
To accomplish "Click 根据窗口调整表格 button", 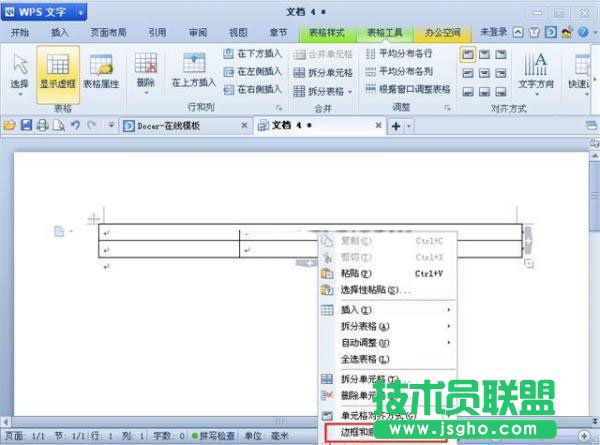I will point(408,90).
